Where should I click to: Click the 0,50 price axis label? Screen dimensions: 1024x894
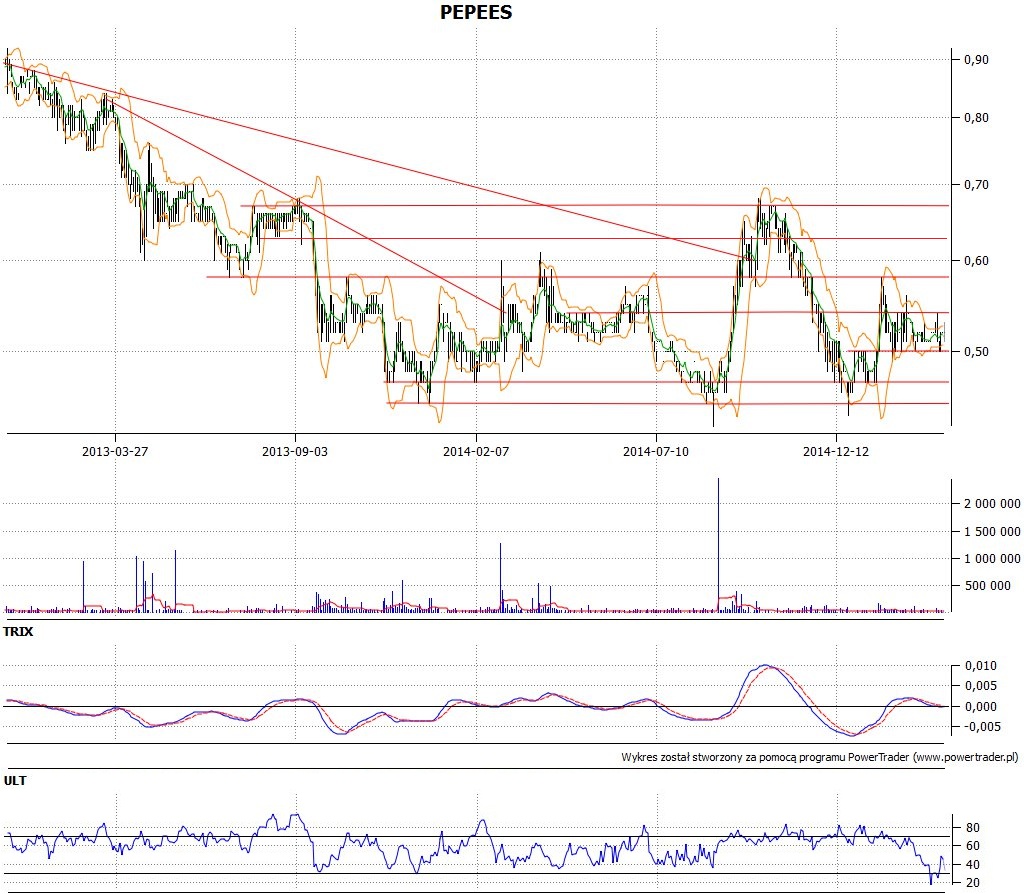[x=976, y=351]
